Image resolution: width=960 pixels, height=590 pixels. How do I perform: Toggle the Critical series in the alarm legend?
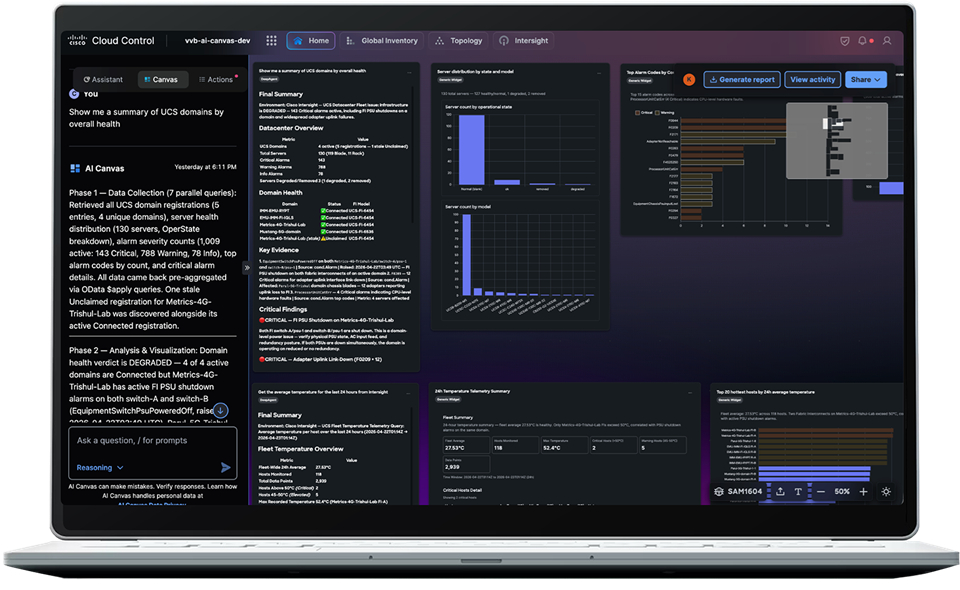point(643,113)
